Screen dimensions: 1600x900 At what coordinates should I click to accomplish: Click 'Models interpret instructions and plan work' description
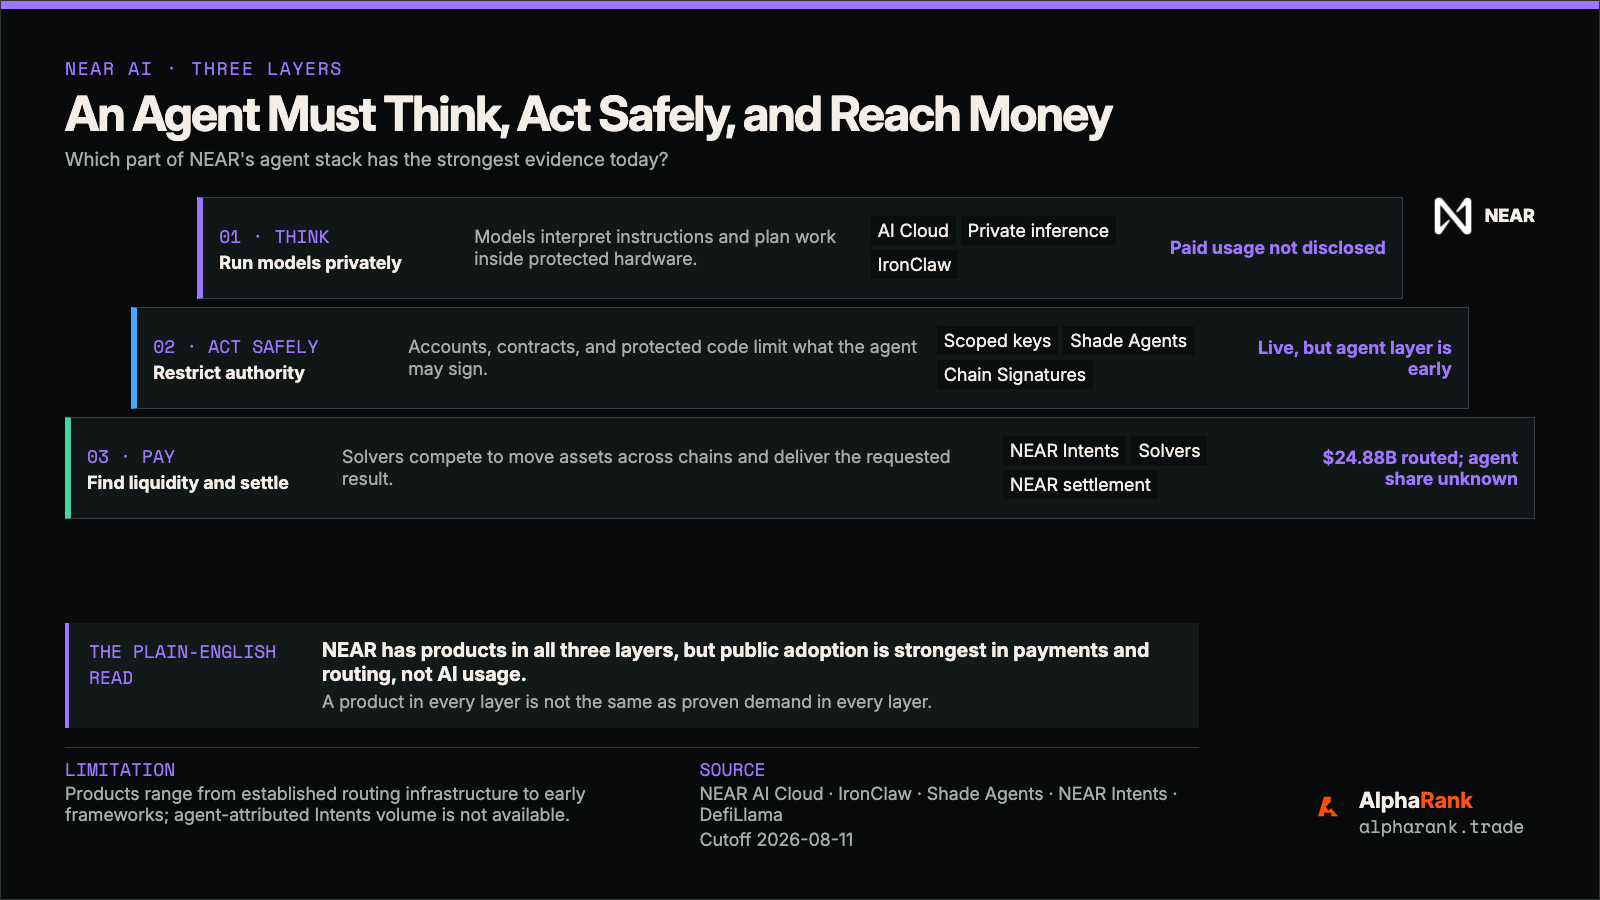tap(655, 248)
